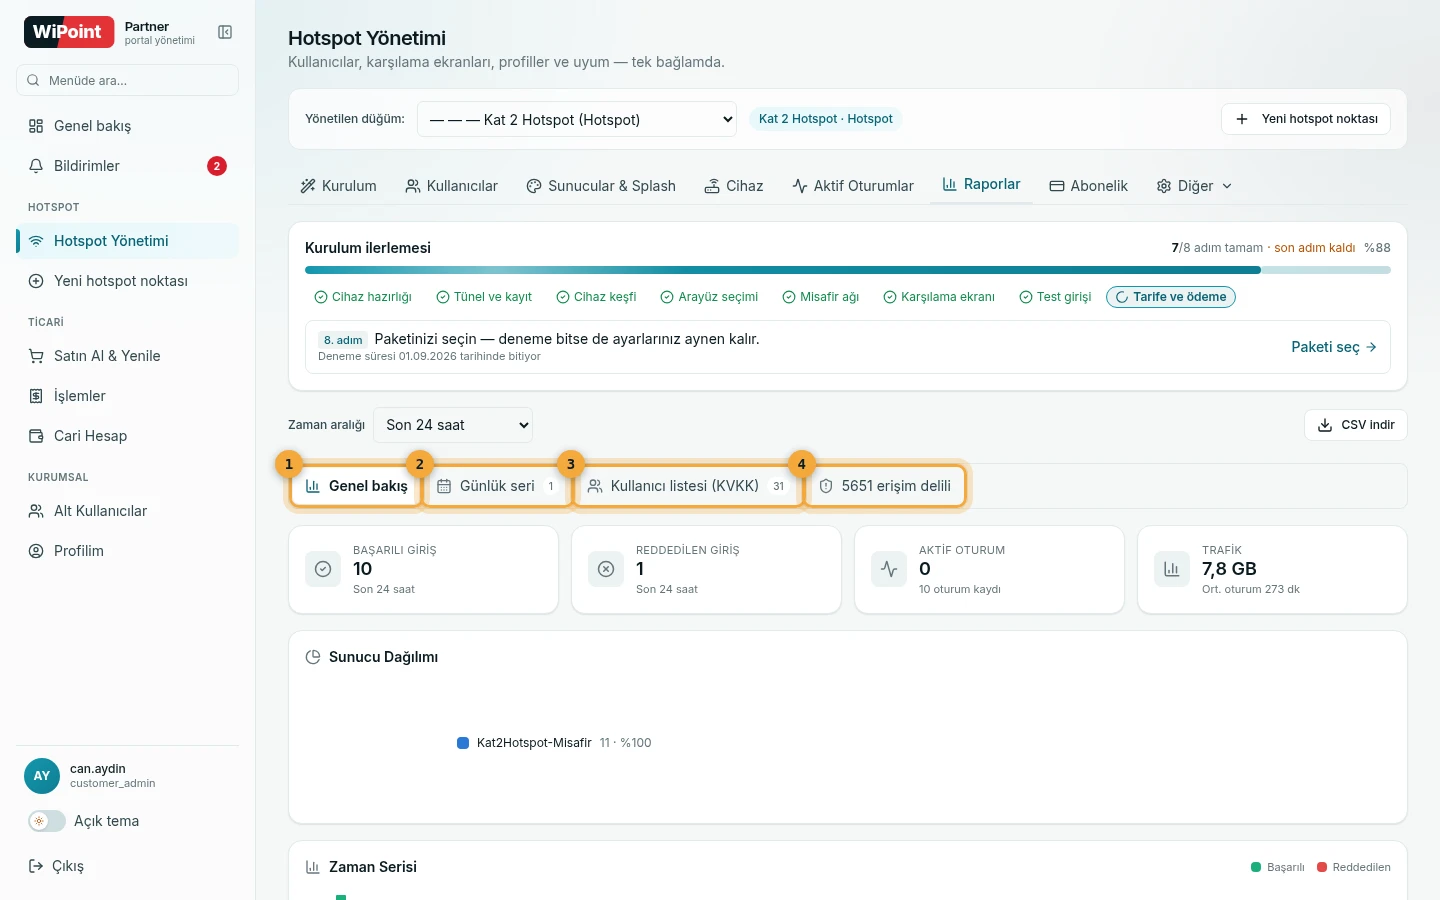This screenshot has height=900, width=1440.
Task: Click the Kurulum ilerlemesi progress bar
Action: tap(848, 270)
